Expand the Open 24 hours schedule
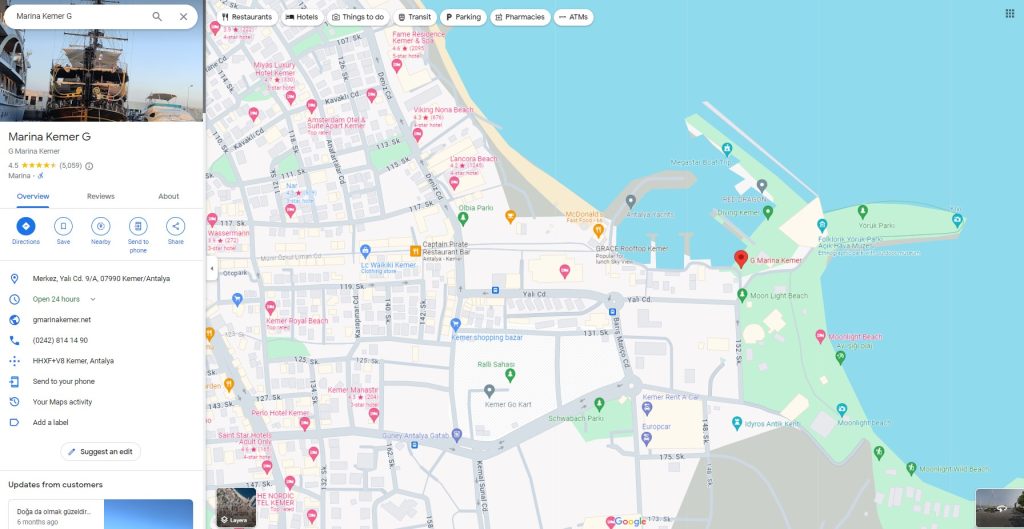Viewport: 1024px width, 529px height. 93,299
